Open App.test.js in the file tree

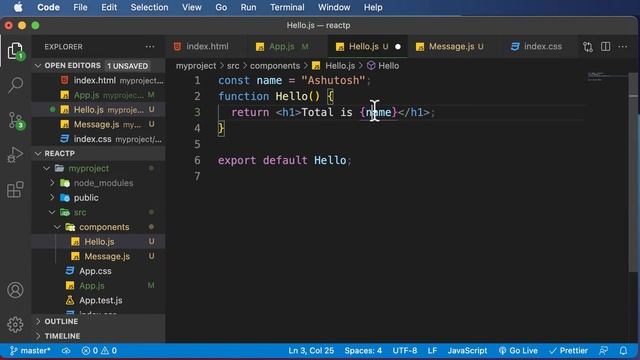pyautogui.click(x=98, y=300)
